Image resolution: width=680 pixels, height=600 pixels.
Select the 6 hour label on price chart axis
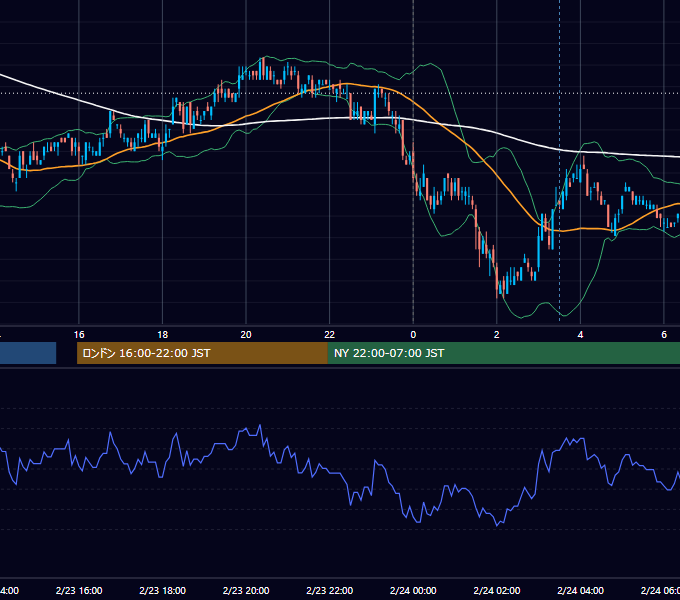(x=664, y=334)
